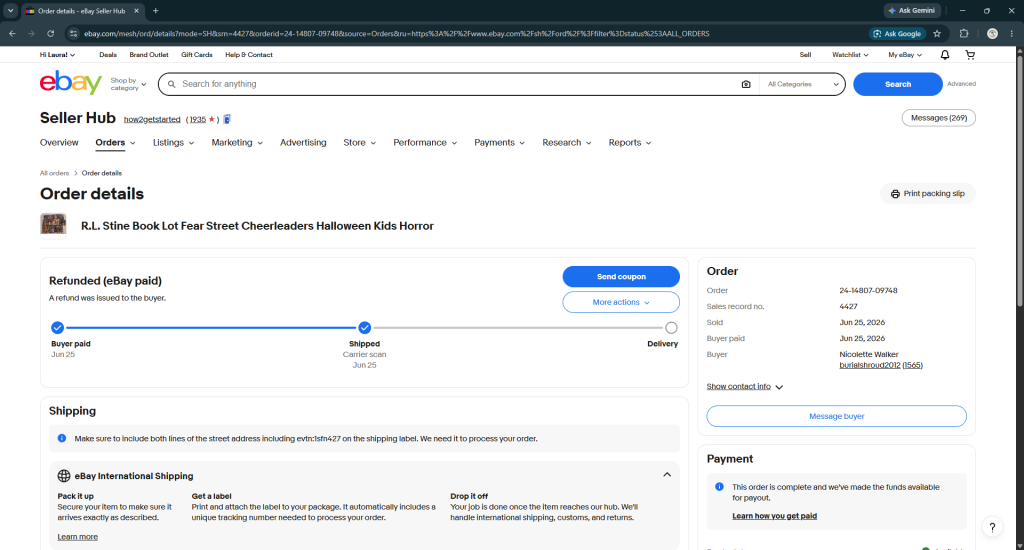Open the Performance menu
The image size is (1024, 550).
point(424,142)
